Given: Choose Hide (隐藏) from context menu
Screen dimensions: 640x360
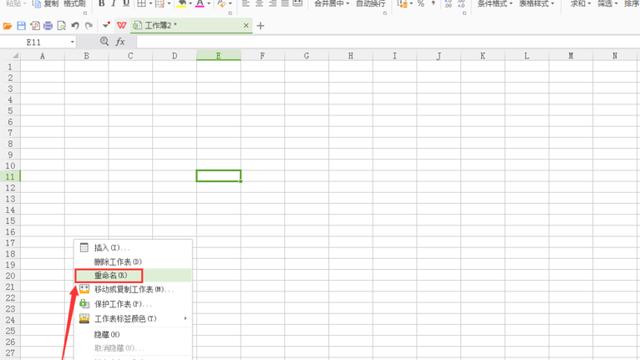Looking at the screenshot, I should 133,334.
